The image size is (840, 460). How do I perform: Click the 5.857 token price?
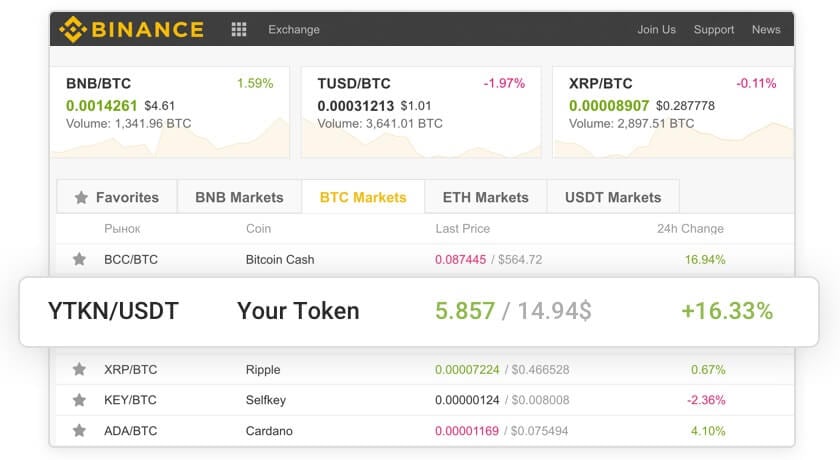(465, 311)
